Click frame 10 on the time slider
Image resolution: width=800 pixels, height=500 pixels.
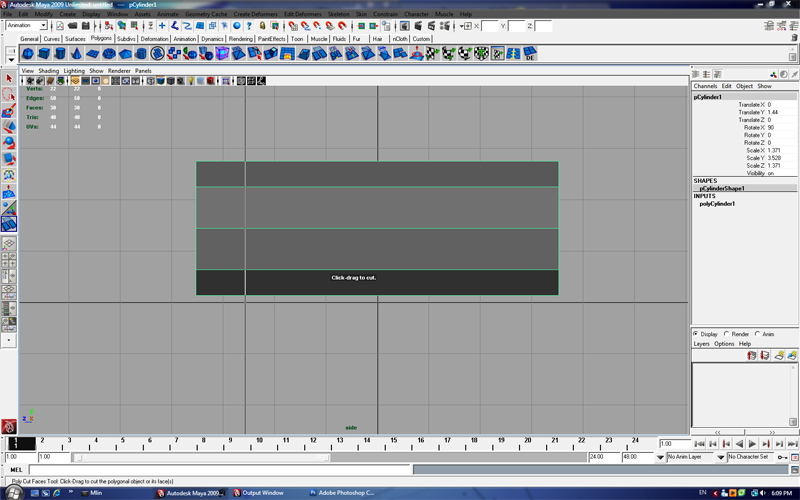(259, 443)
